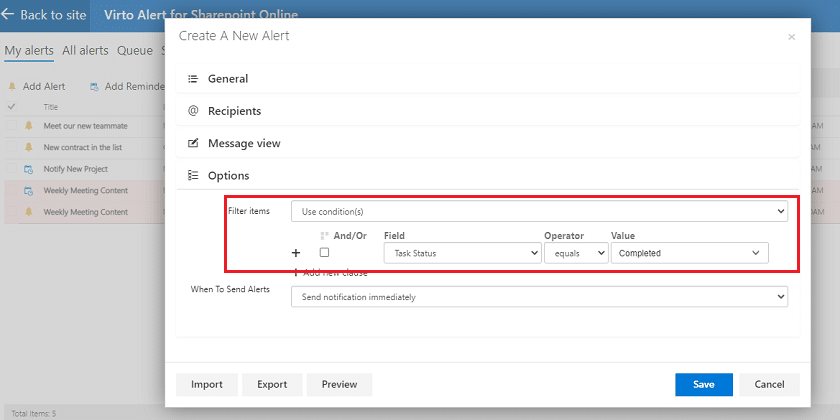Click Back to site link
Screen dimensions: 840x420
coord(53,15)
